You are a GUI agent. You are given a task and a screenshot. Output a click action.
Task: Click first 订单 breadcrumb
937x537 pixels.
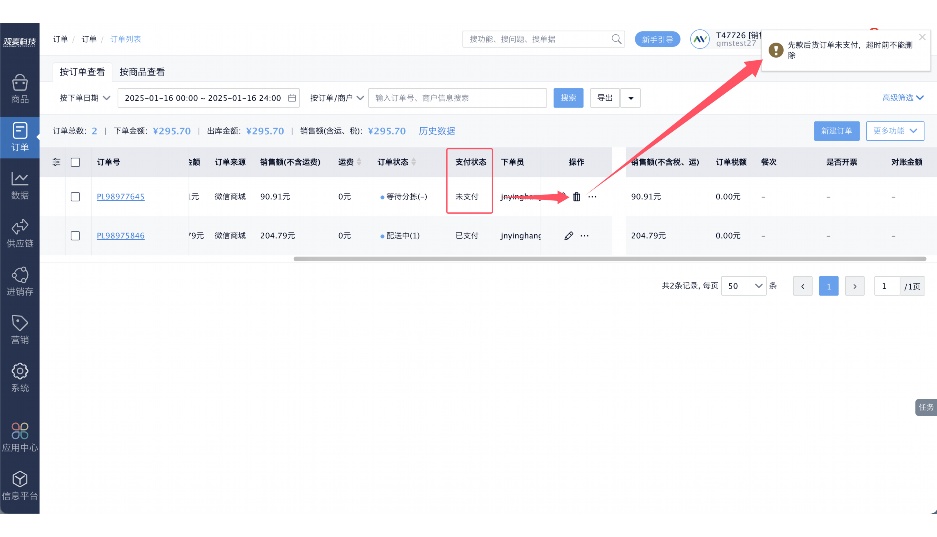(60, 39)
